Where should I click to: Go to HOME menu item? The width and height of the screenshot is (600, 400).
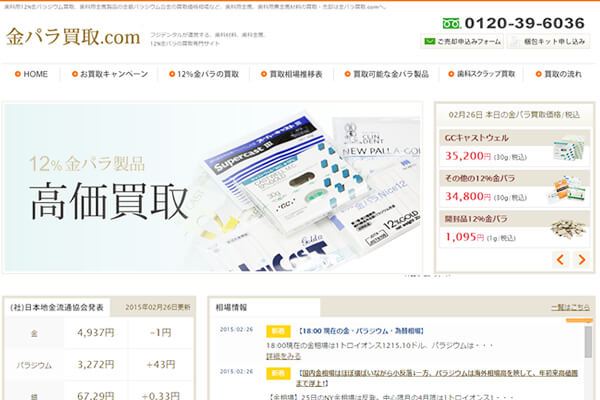(31, 74)
